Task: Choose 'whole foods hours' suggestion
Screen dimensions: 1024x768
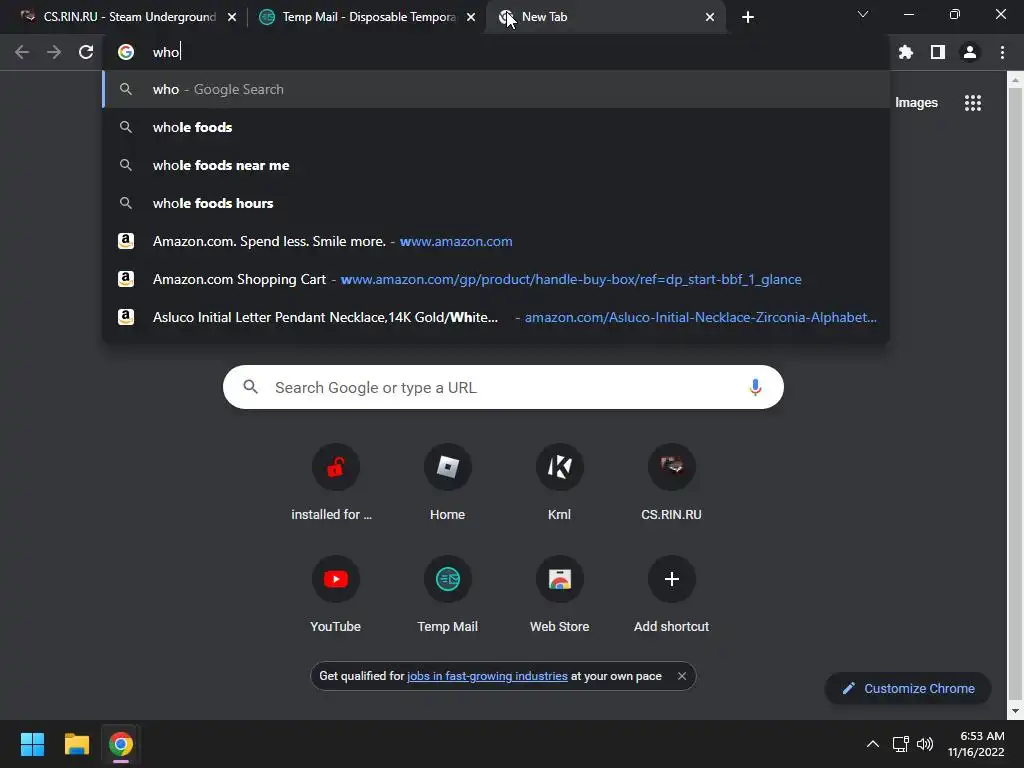Action: [496, 203]
